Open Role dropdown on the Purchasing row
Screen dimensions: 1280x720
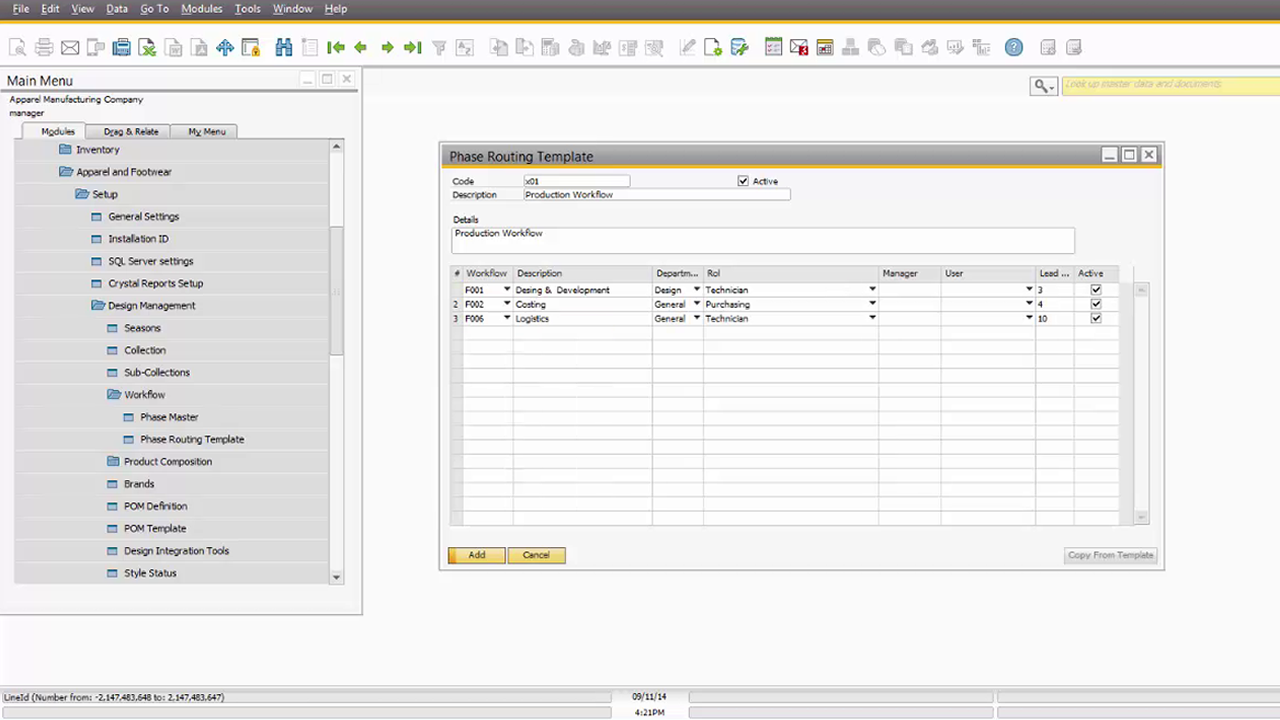(x=872, y=304)
